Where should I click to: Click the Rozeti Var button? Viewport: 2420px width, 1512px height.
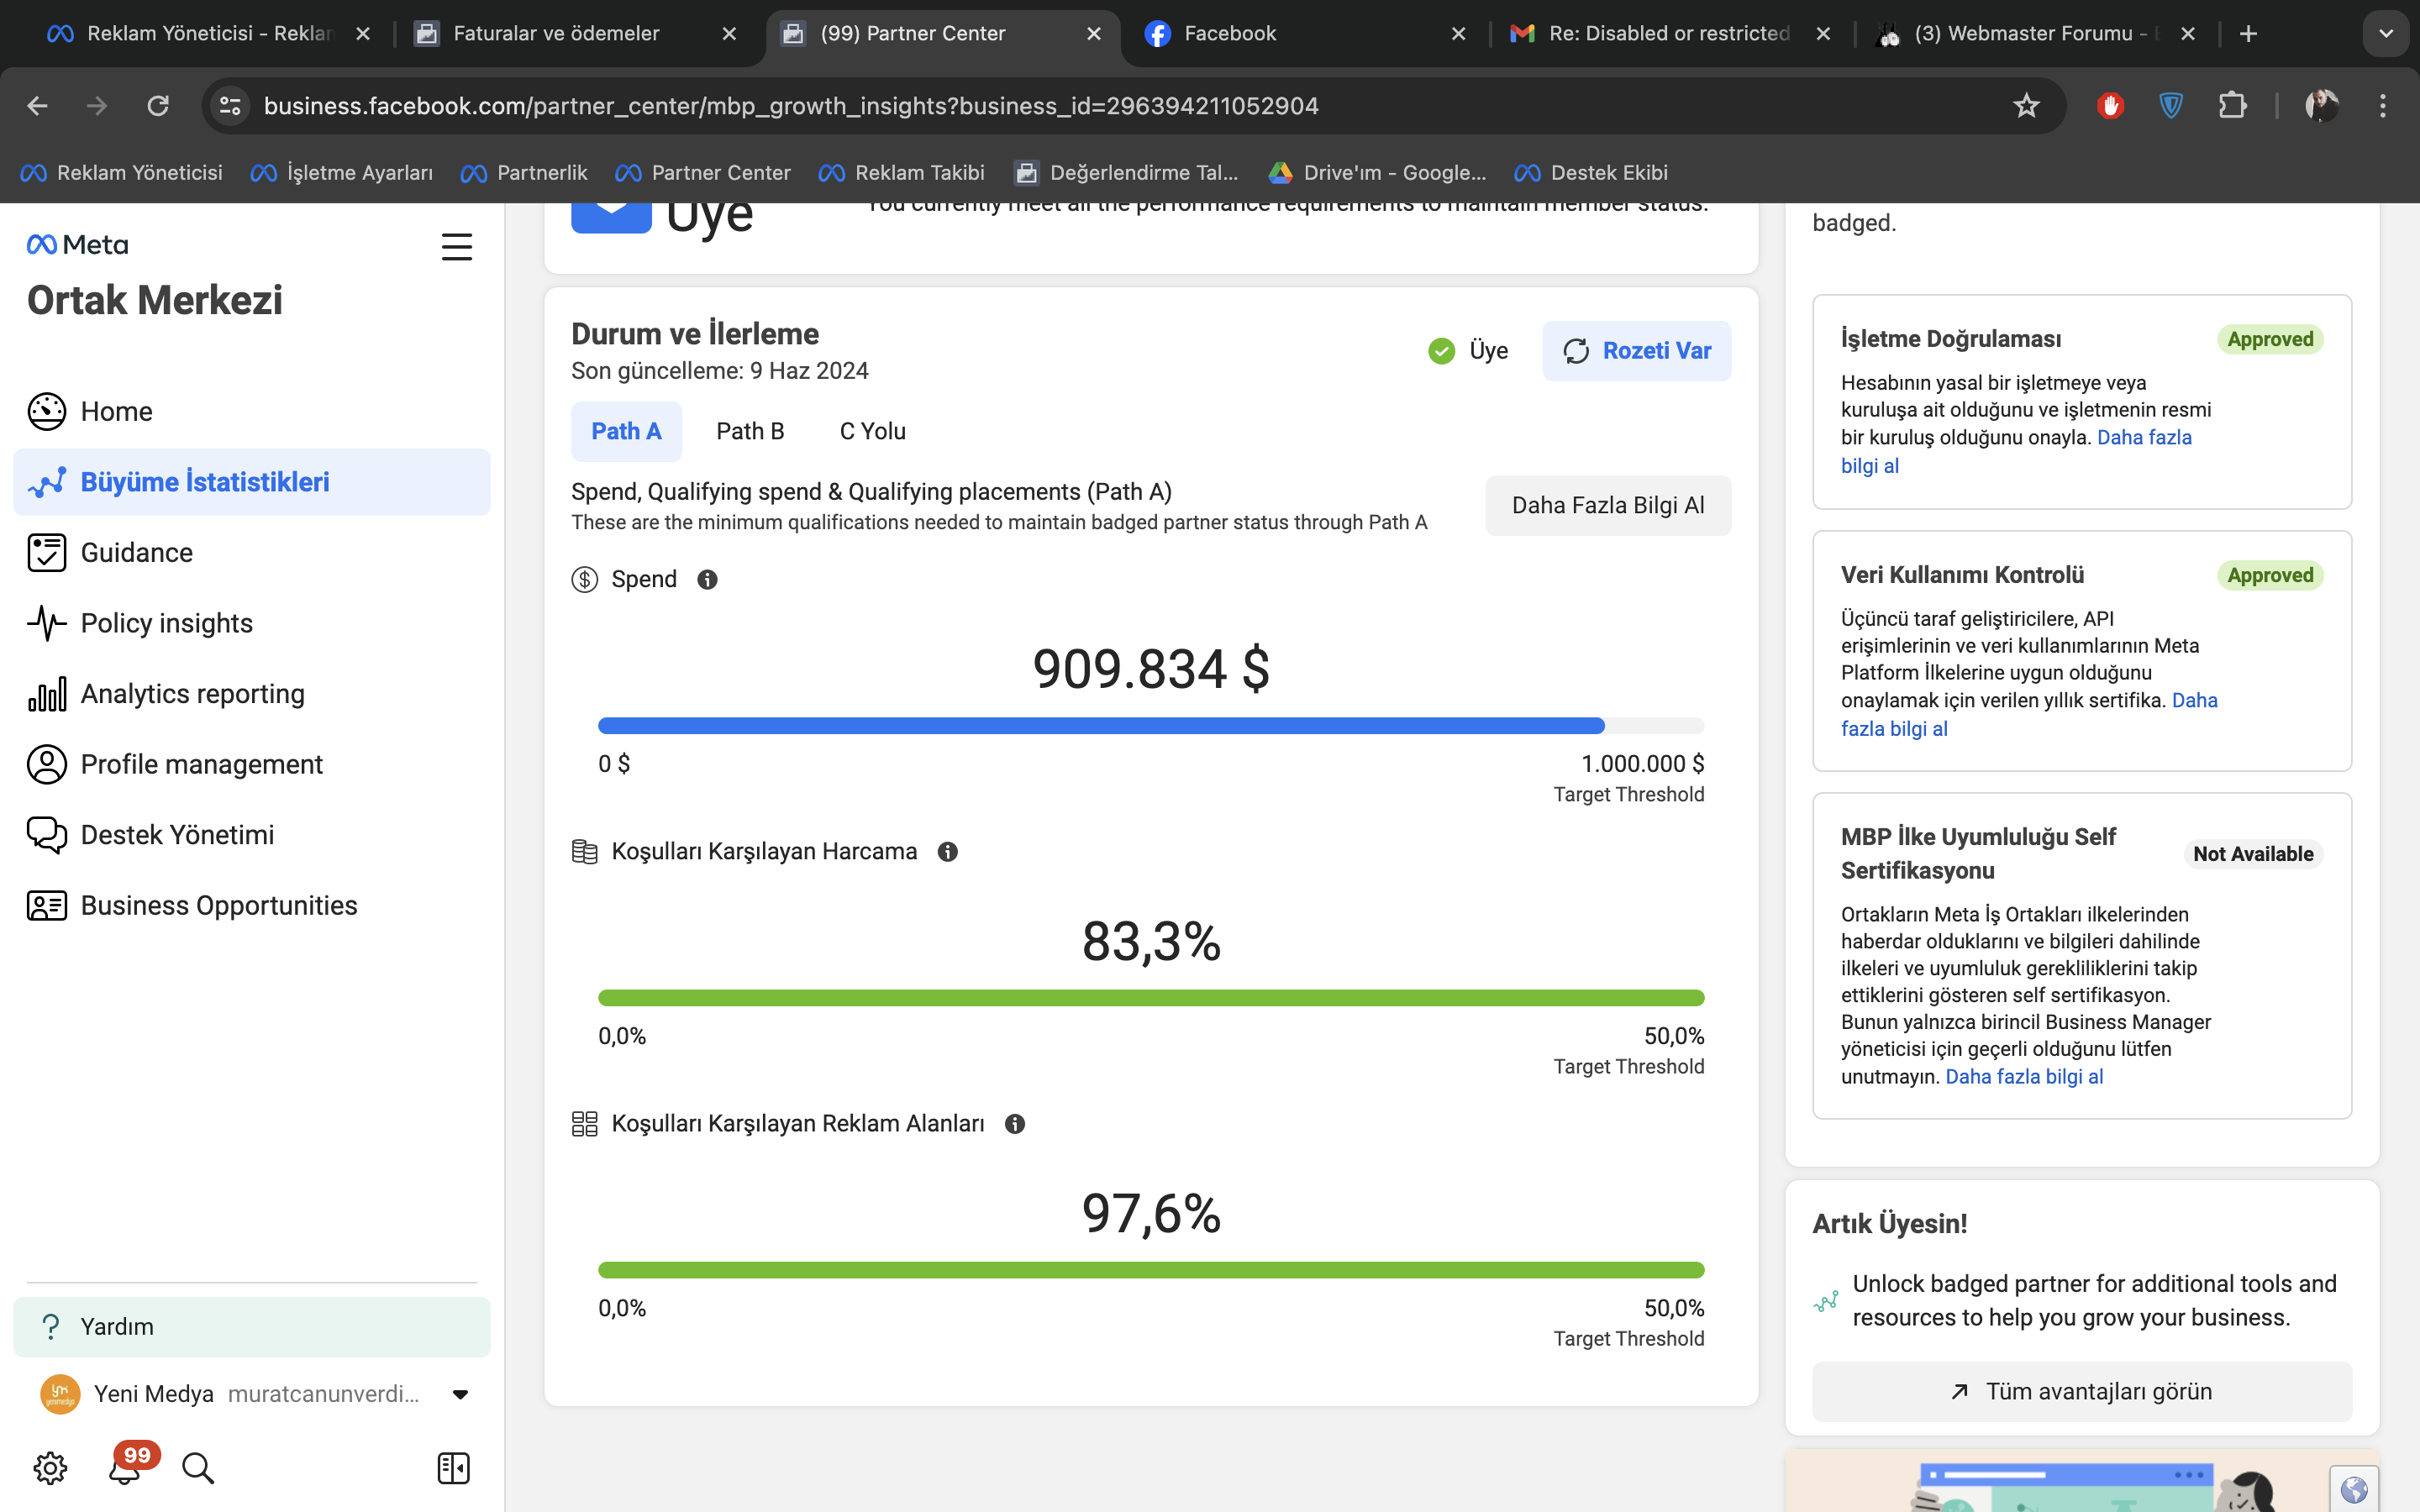tap(1636, 351)
